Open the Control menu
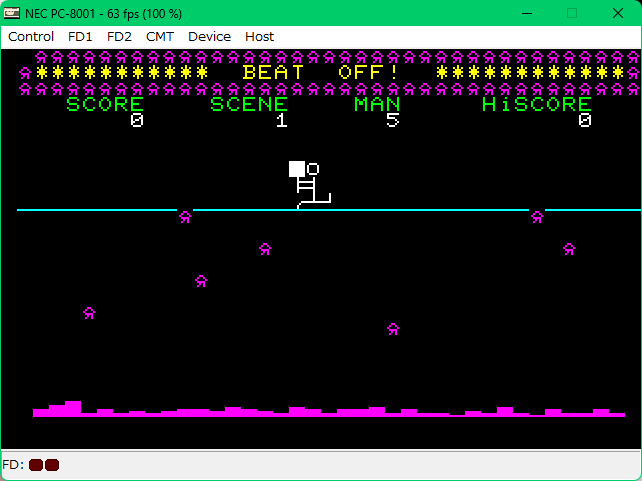The width and height of the screenshot is (642, 481). [31, 37]
